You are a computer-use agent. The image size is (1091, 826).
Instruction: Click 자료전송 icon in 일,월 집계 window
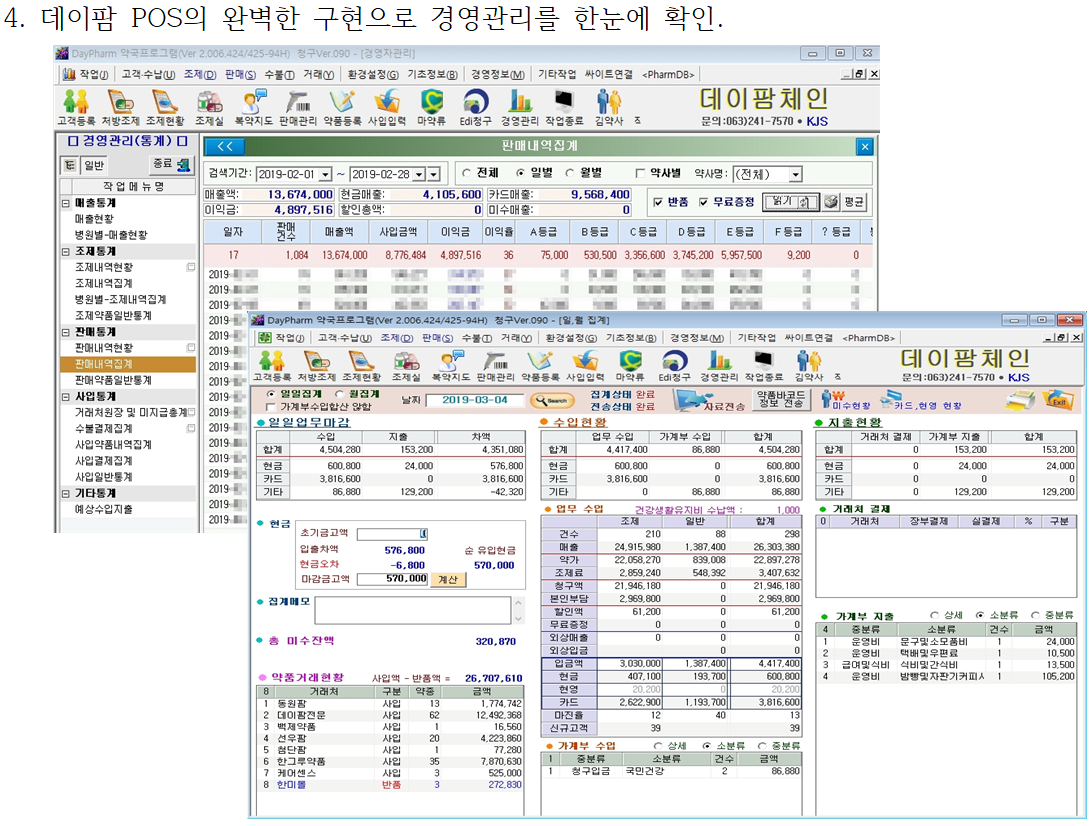(710, 401)
